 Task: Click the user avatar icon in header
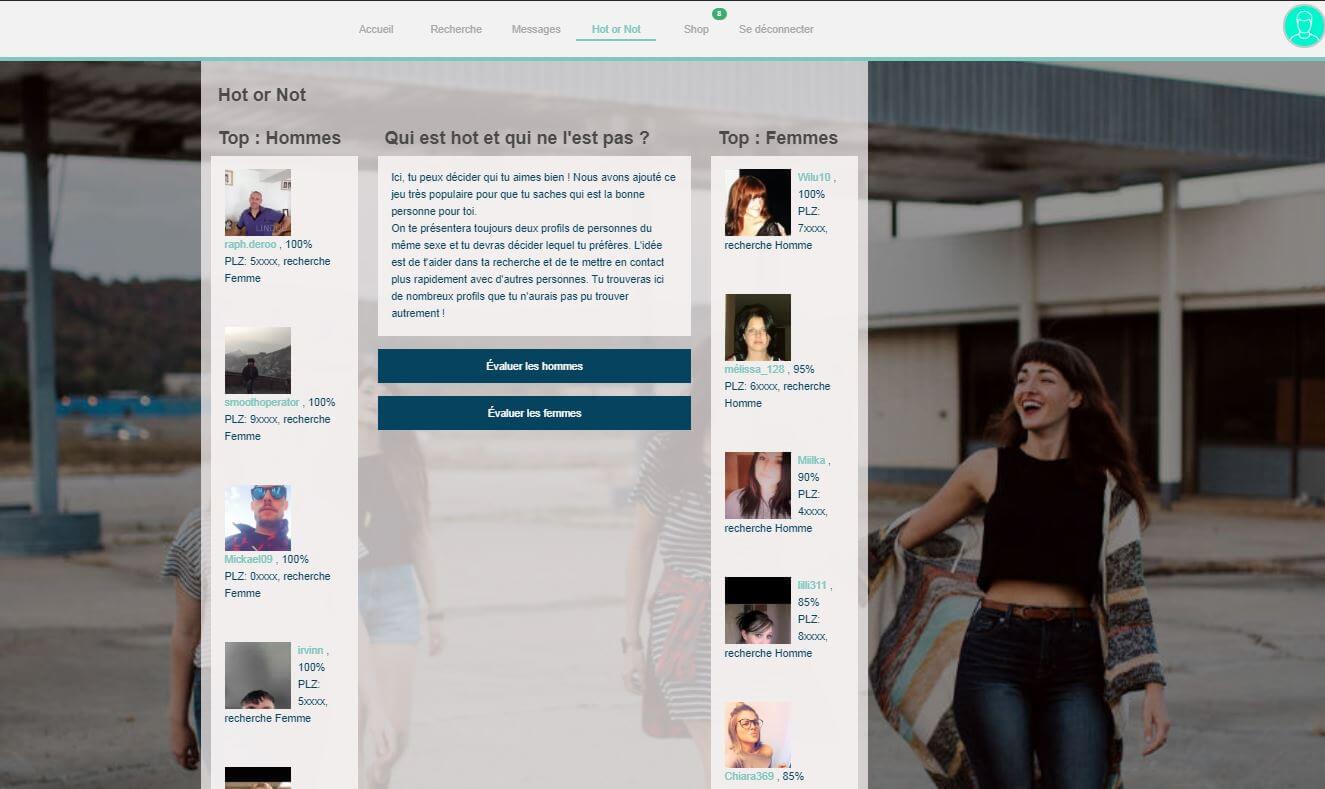(x=1303, y=26)
